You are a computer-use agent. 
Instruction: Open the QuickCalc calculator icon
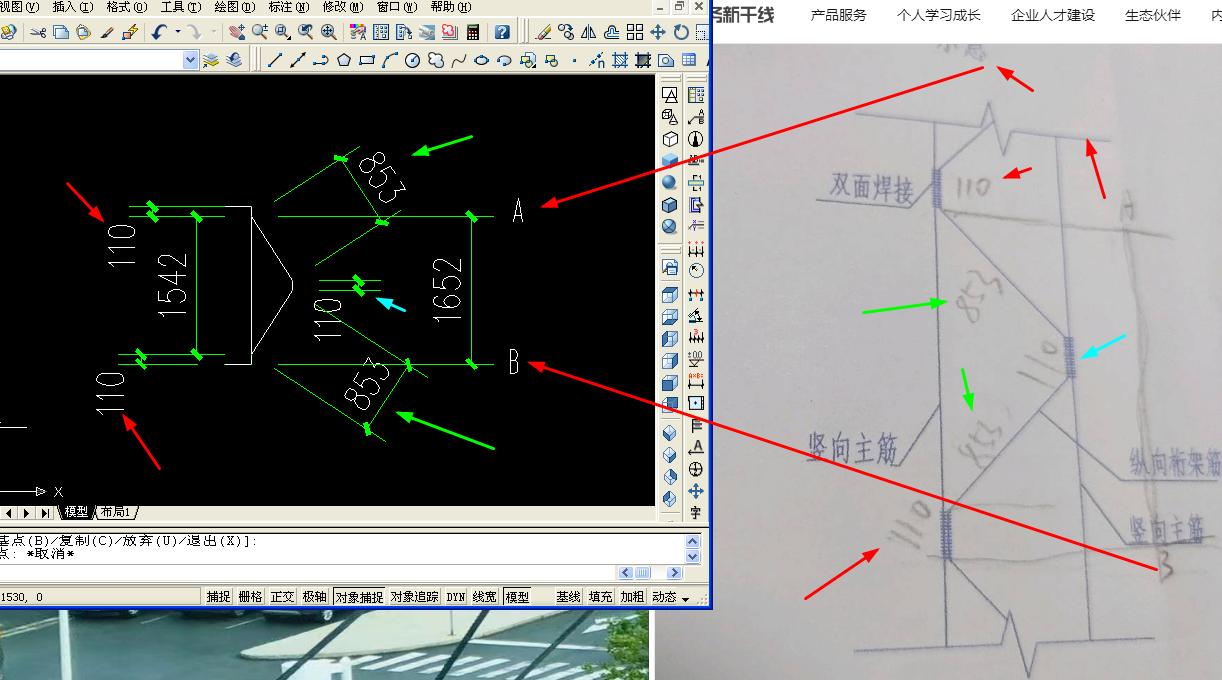[473, 32]
